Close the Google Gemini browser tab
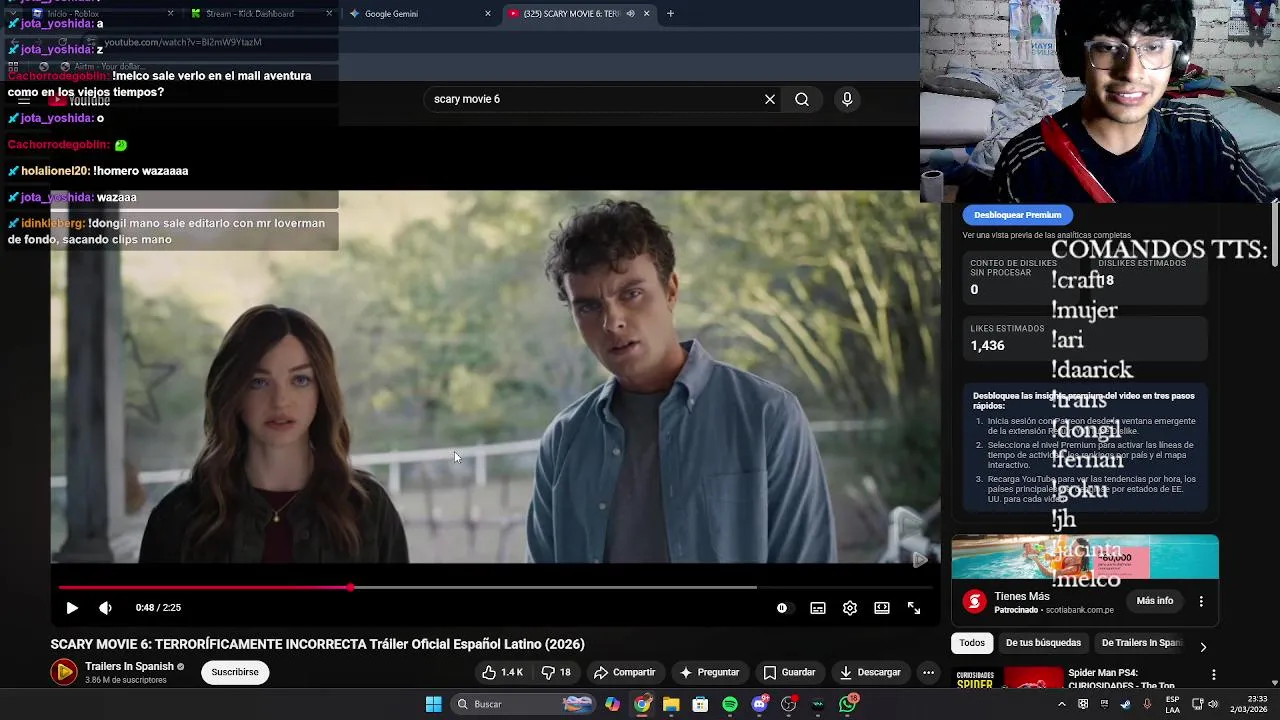1280x720 pixels. point(488,14)
